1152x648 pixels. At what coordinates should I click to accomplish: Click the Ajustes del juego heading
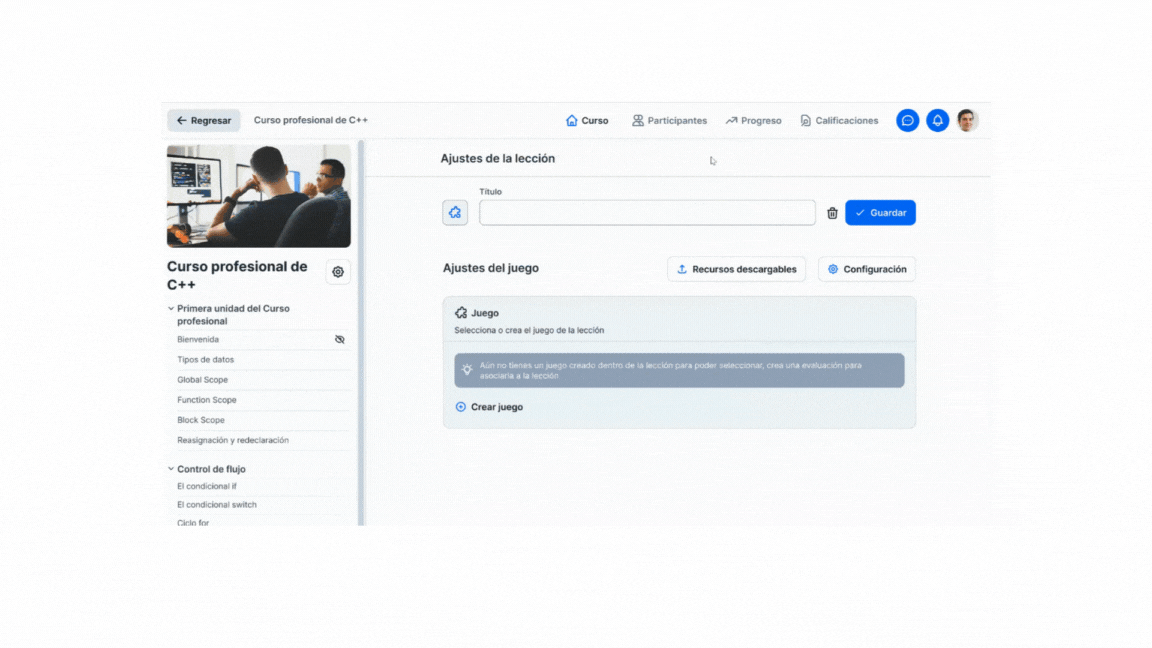(491, 268)
